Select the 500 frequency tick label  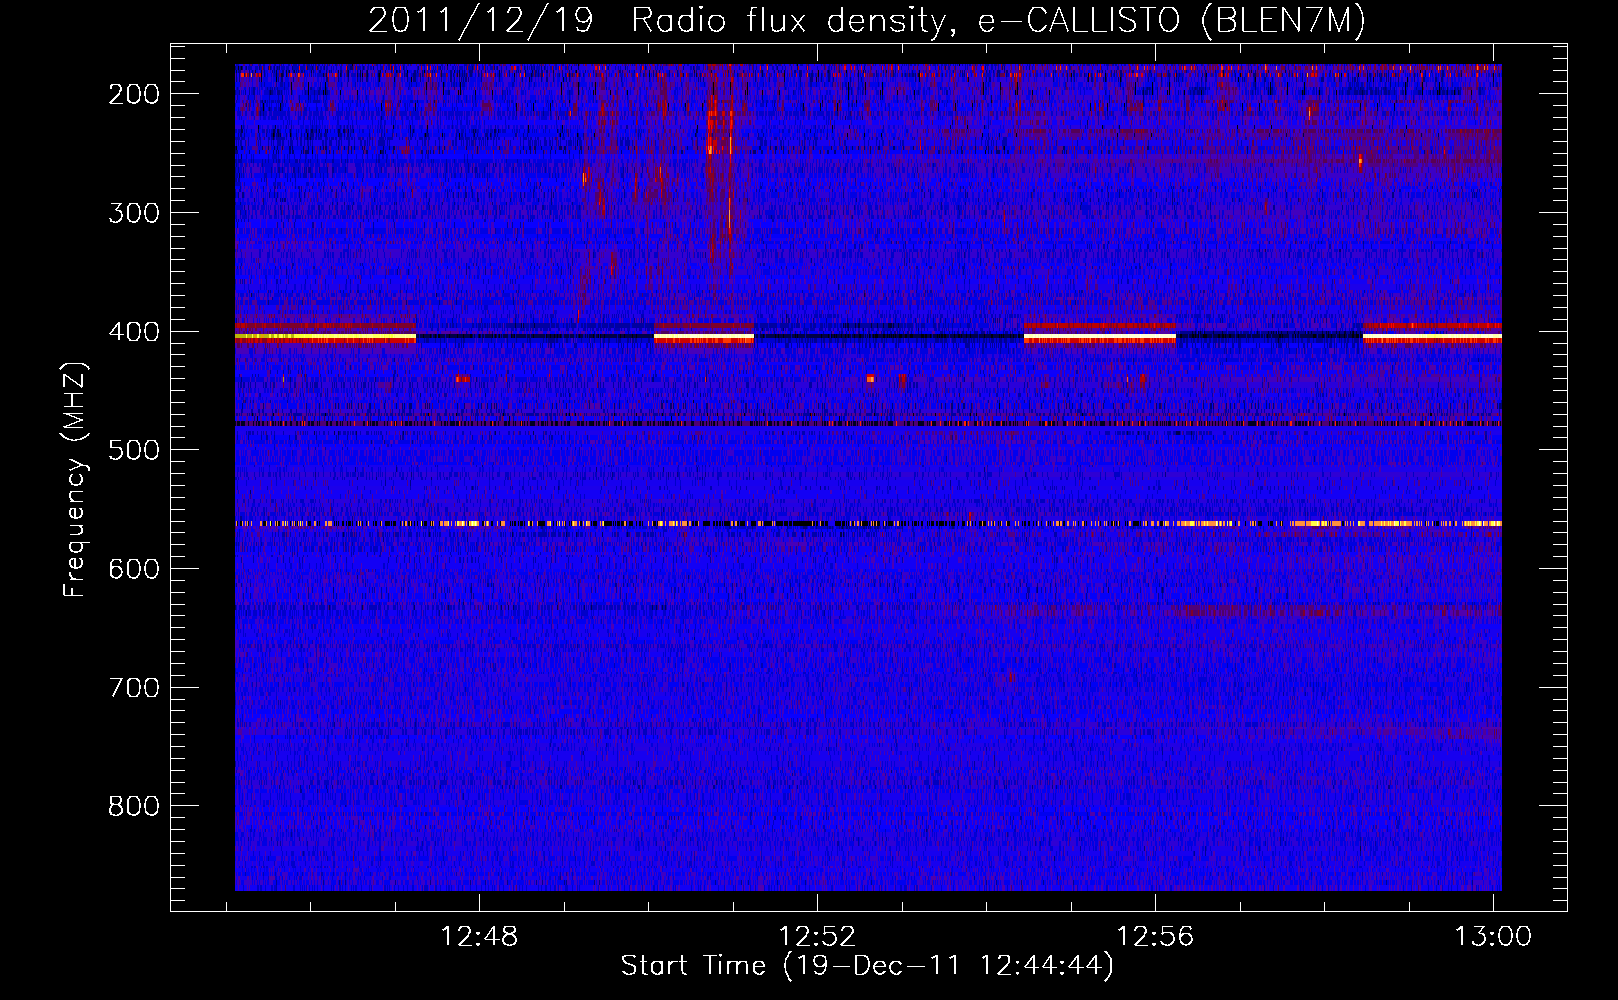point(133,450)
